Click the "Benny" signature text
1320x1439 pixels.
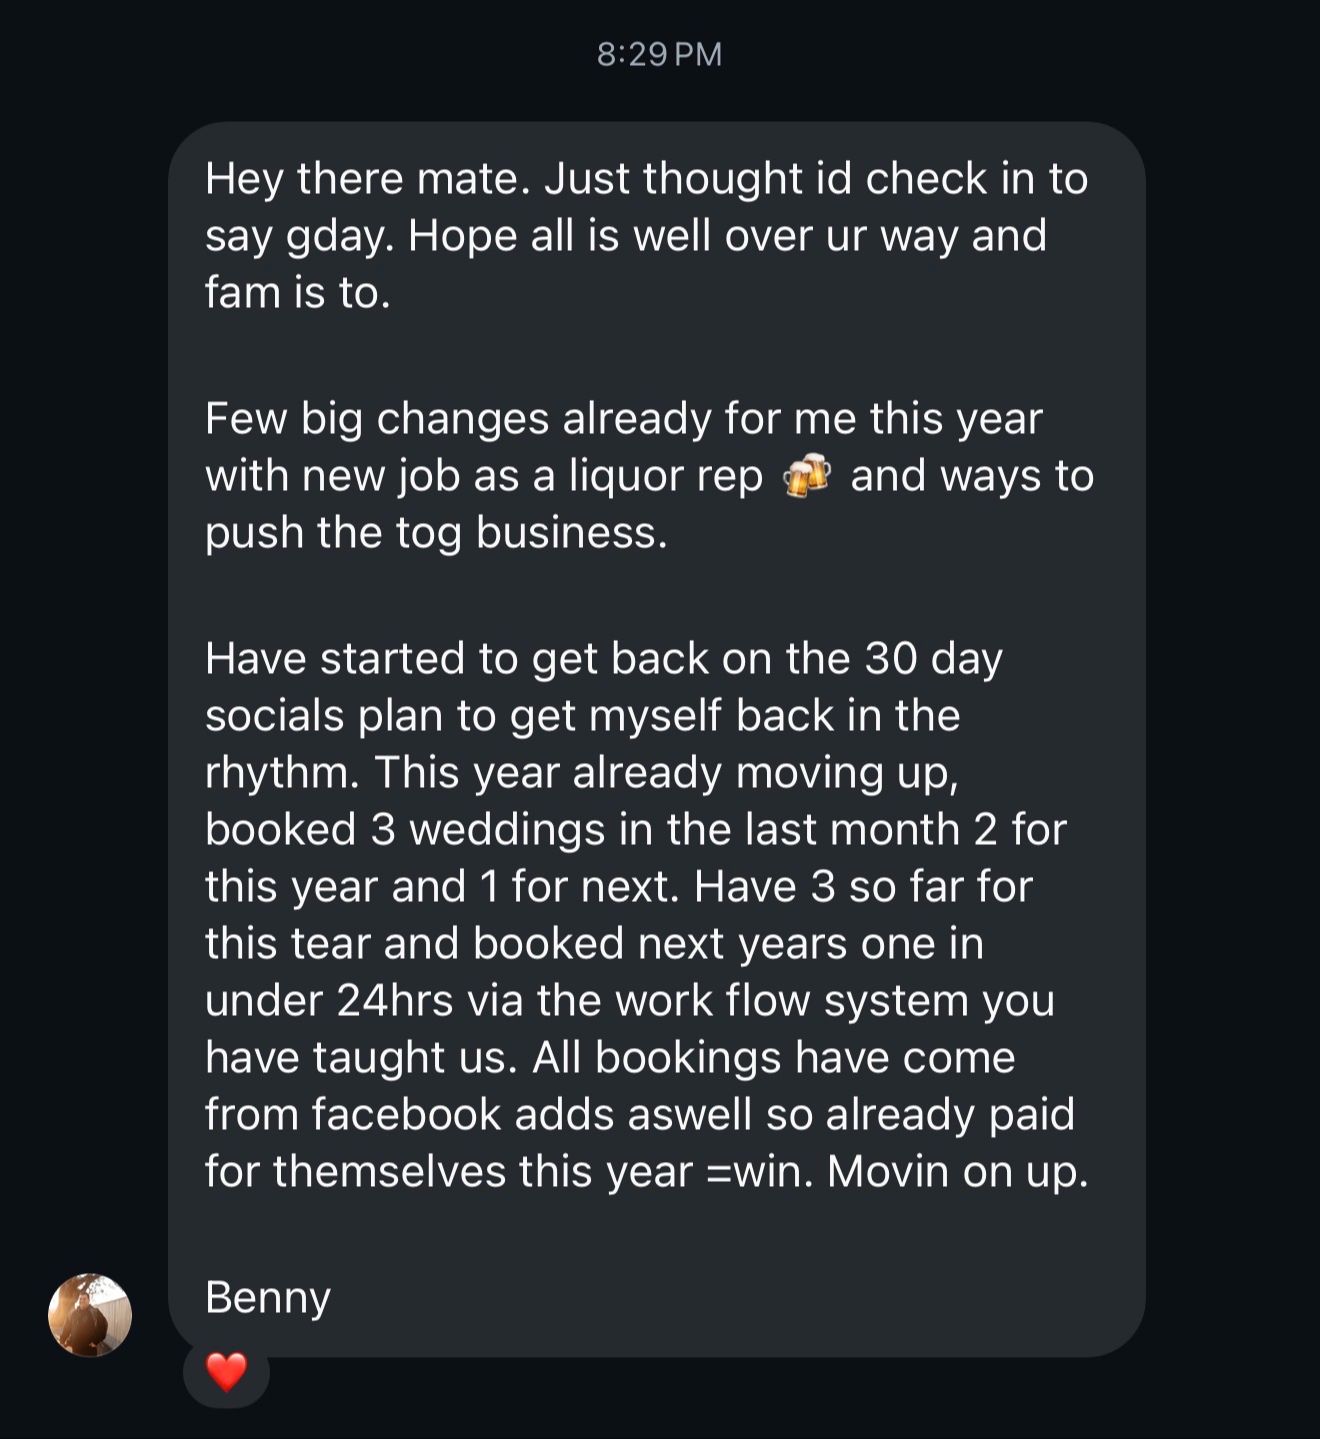click(267, 1297)
